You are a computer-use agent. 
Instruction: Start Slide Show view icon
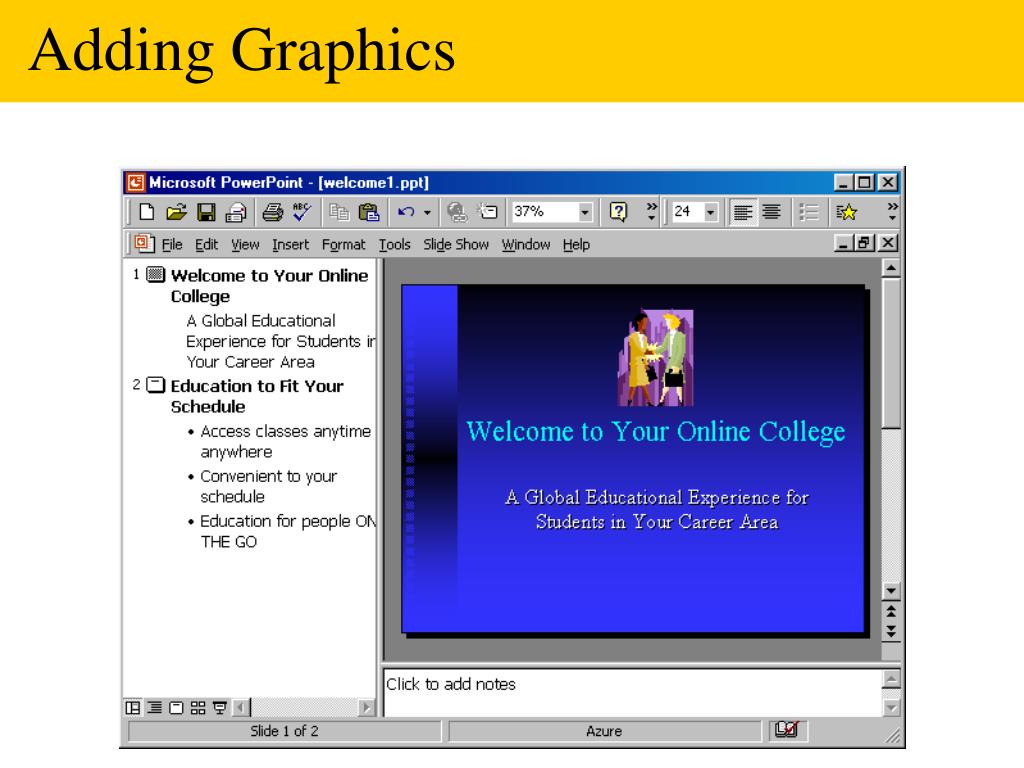[220, 708]
